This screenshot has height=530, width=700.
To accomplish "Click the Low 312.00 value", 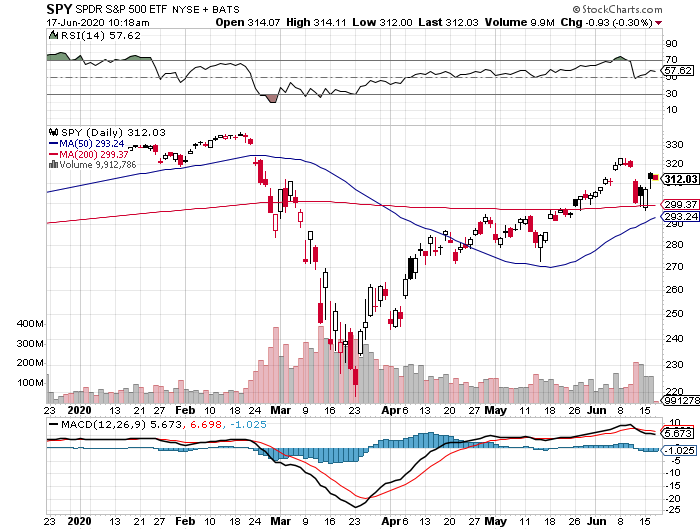I will (382, 22).
